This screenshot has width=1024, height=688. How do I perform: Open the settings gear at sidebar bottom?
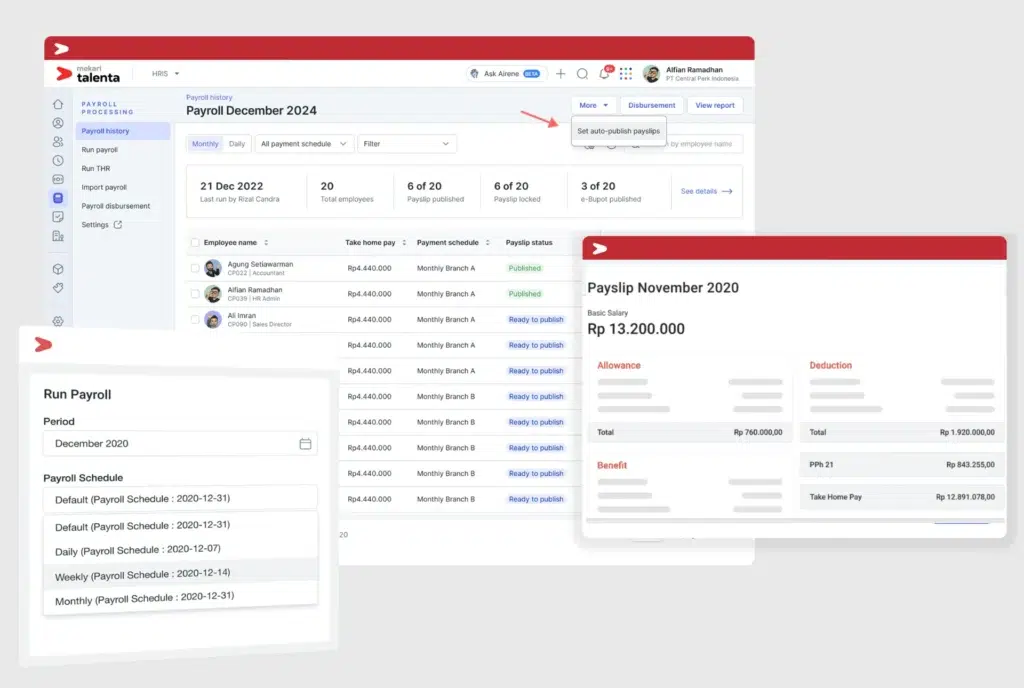(56, 320)
